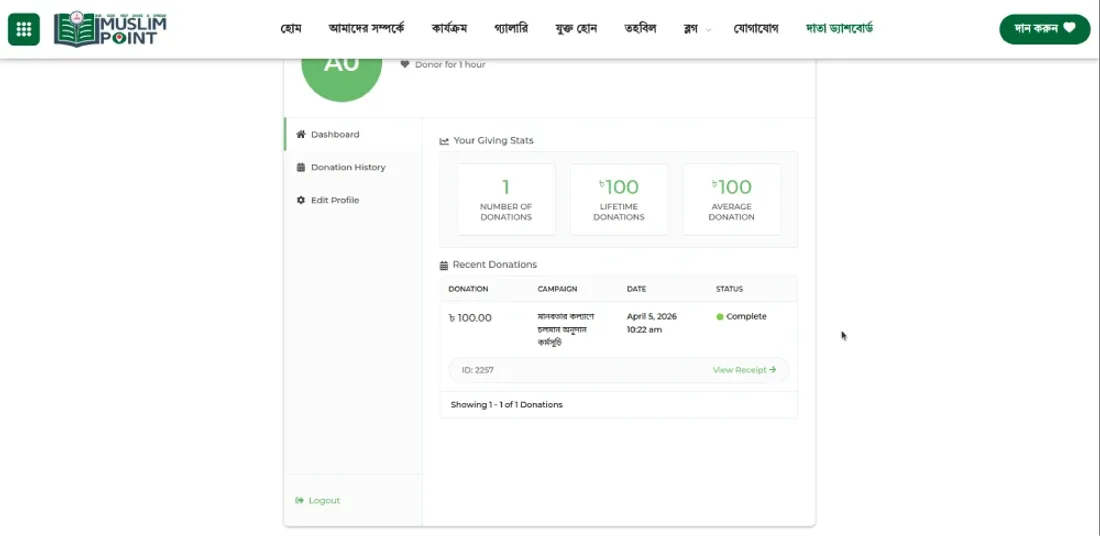1100x536 pixels.
Task: Click the gear icon beside Edit Profile
Action: [x=301, y=200]
